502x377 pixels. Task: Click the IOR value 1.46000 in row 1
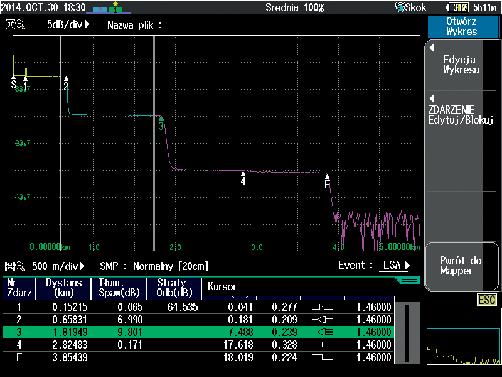pos(374,307)
